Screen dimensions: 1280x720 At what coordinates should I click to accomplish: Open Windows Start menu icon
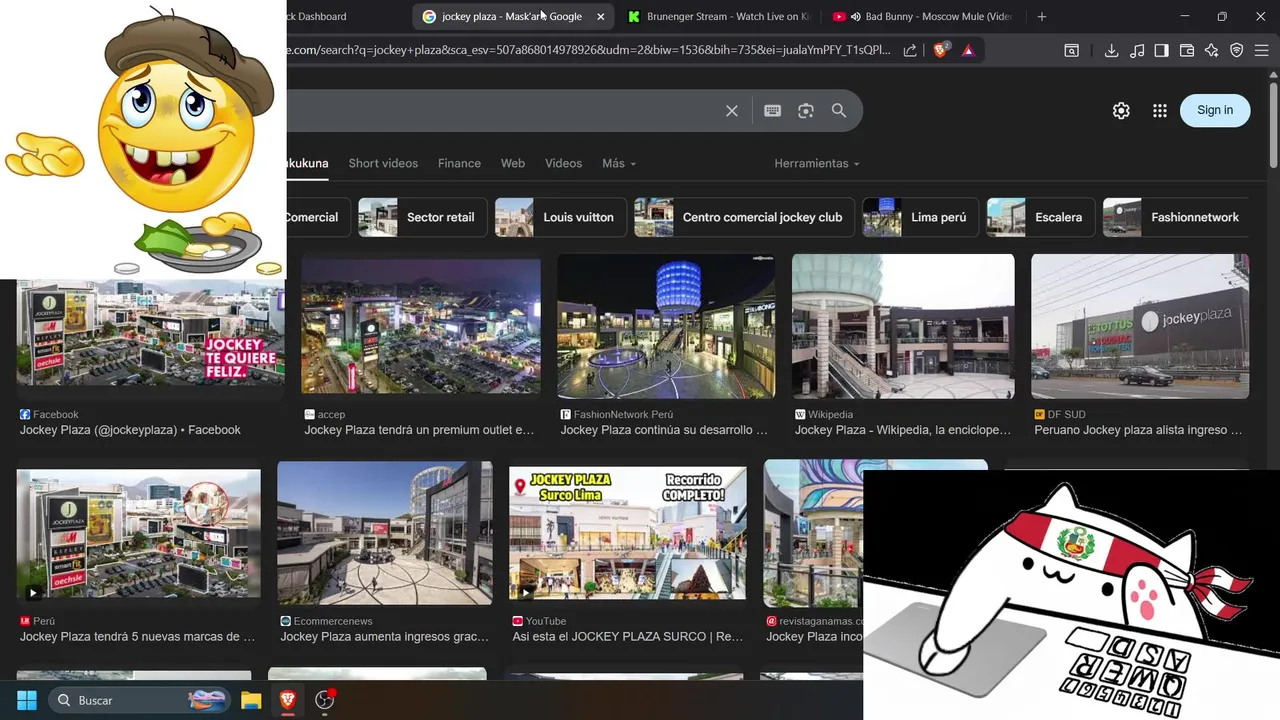[x=27, y=700]
